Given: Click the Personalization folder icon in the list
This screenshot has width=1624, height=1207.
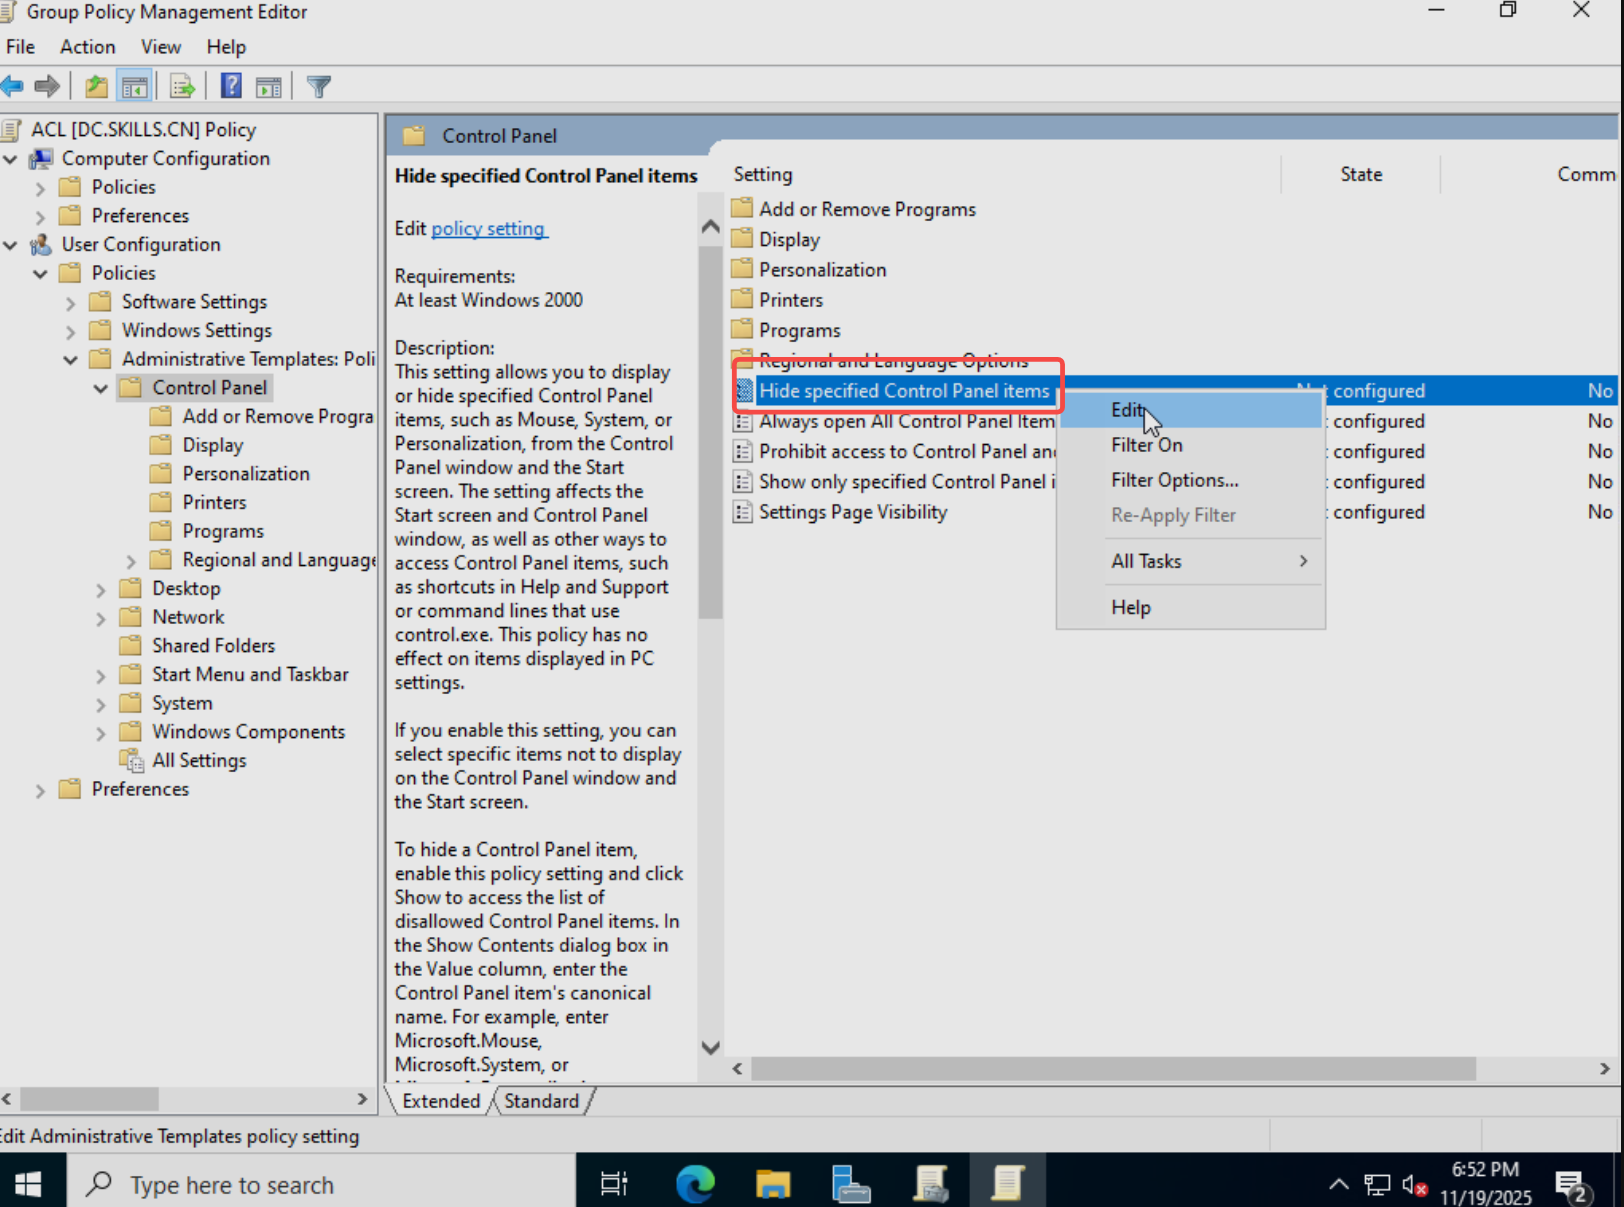Looking at the screenshot, I should tap(742, 269).
